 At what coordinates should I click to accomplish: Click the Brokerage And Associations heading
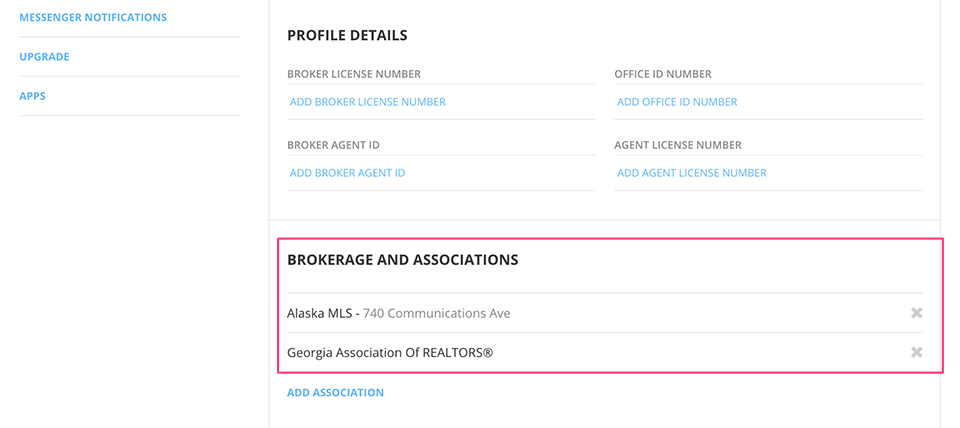click(402, 260)
